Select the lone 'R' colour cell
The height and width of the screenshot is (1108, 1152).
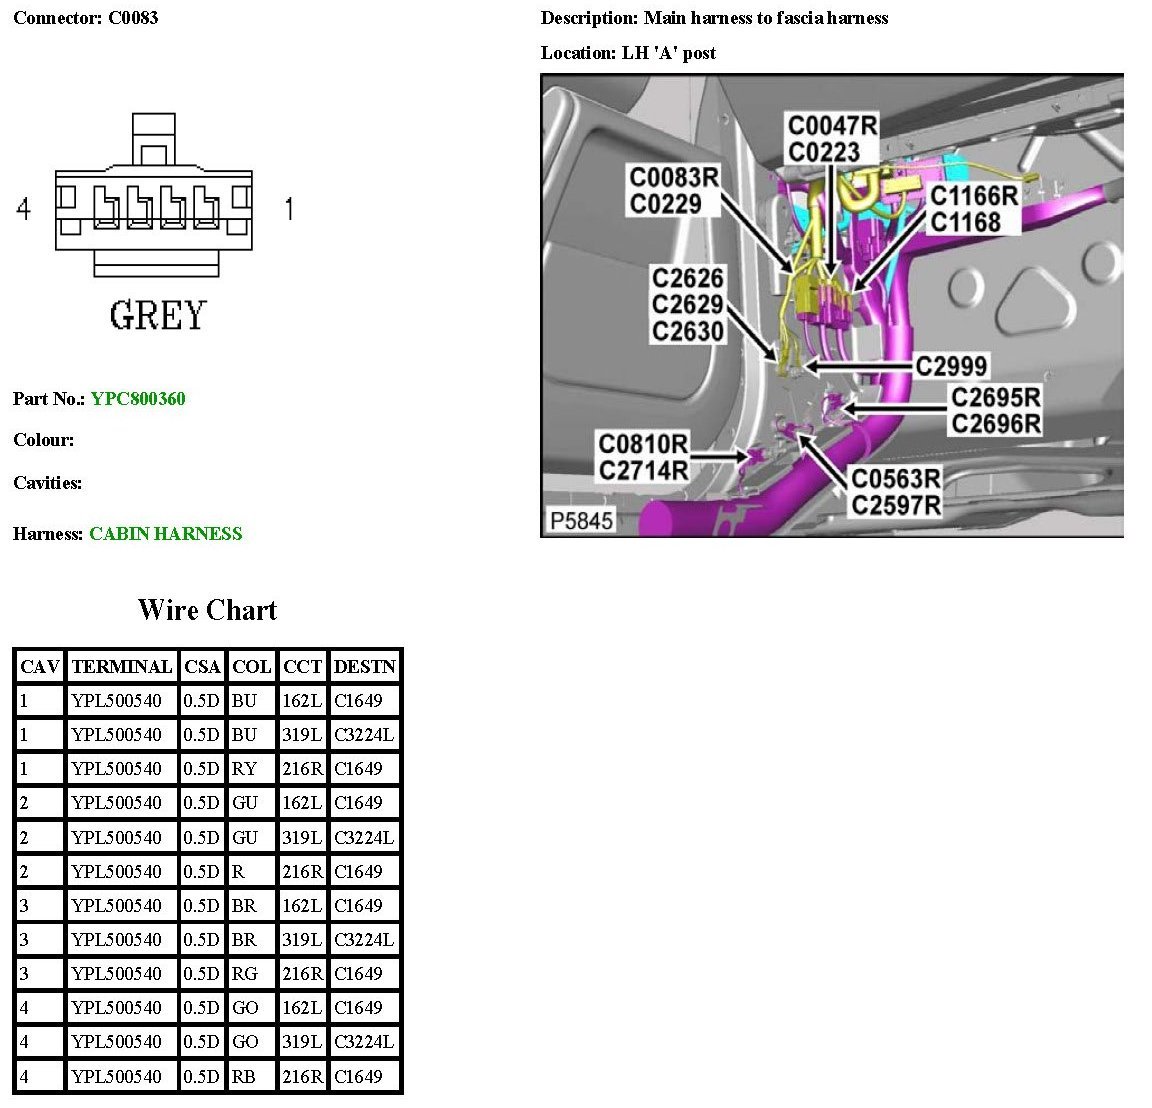coord(251,871)
